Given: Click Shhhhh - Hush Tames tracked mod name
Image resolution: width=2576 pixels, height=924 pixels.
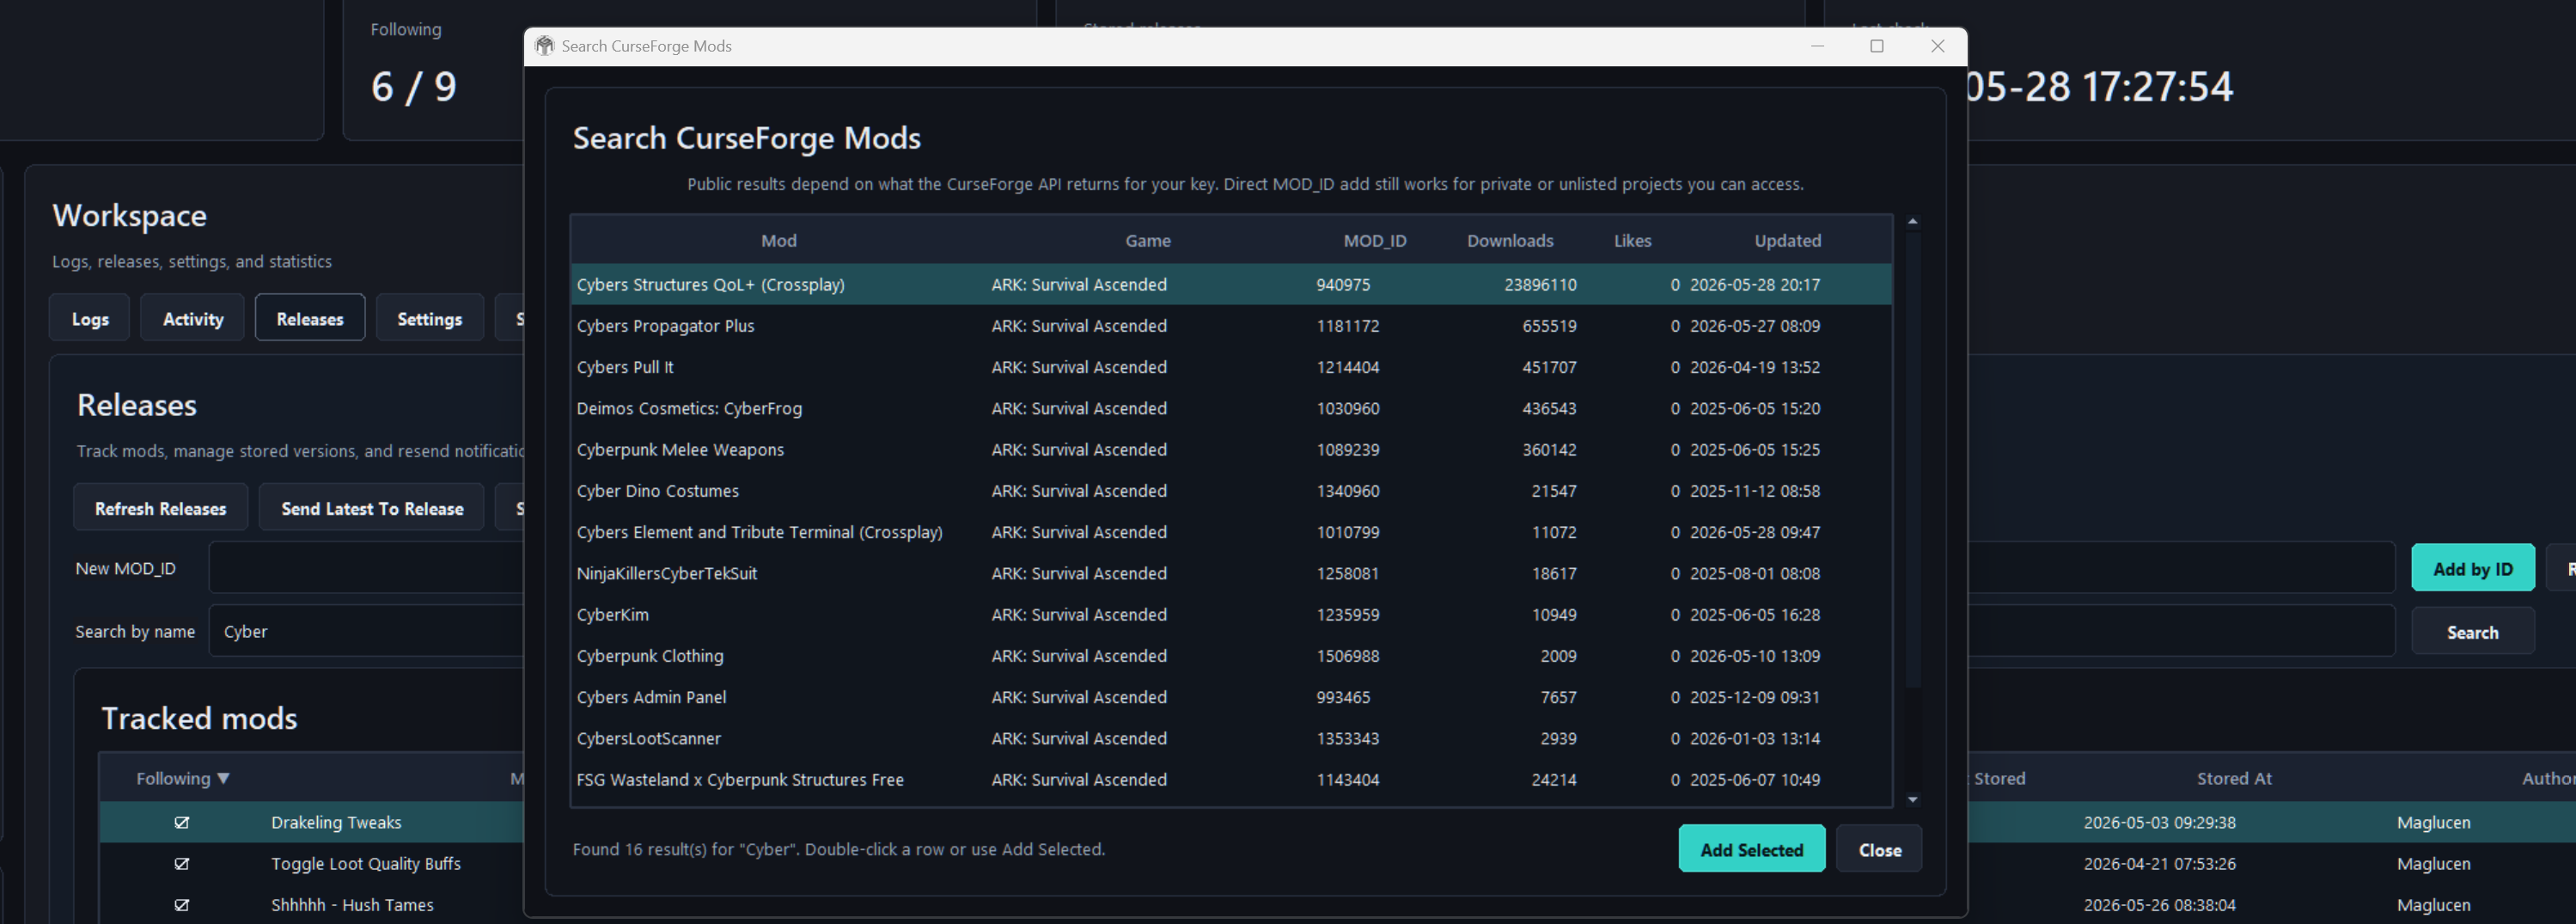Looking at the screenshot, I should [352, 904].
